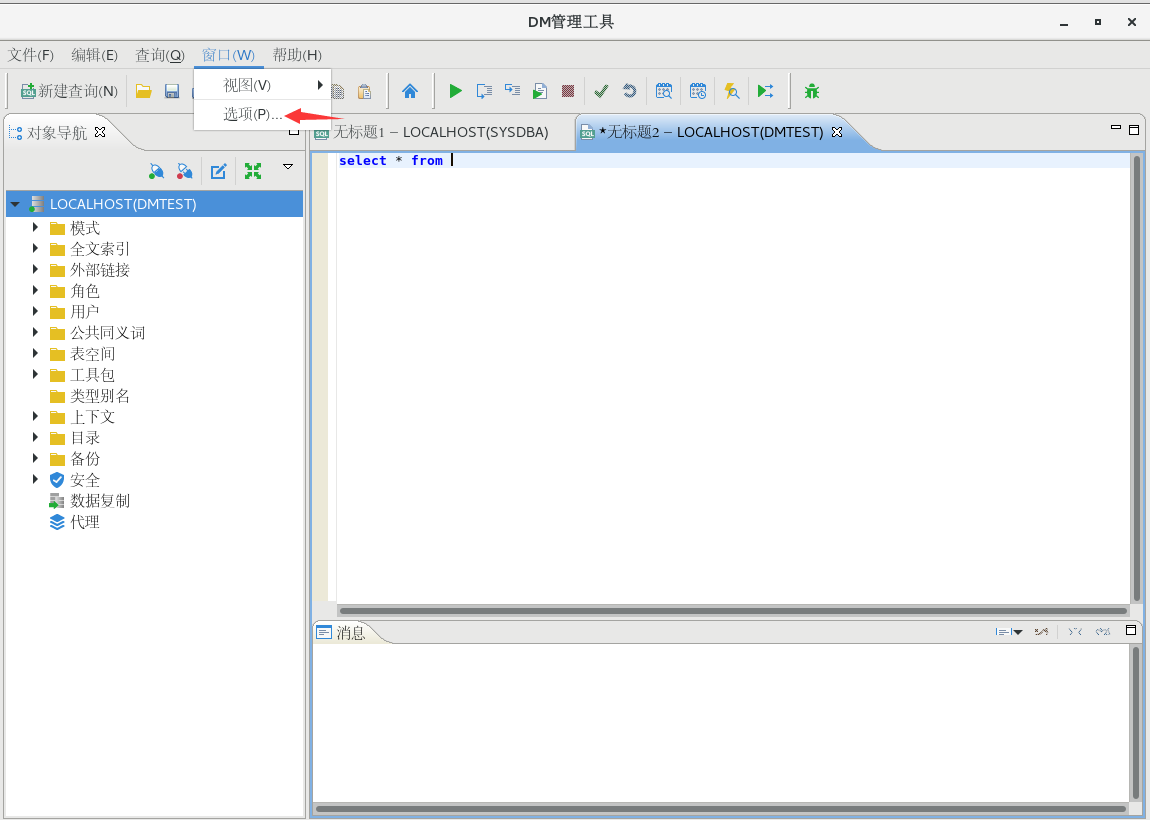Click the message panel horizontal scrollbar
This screenshot has width=1150, height=820.
pos(721,810)
